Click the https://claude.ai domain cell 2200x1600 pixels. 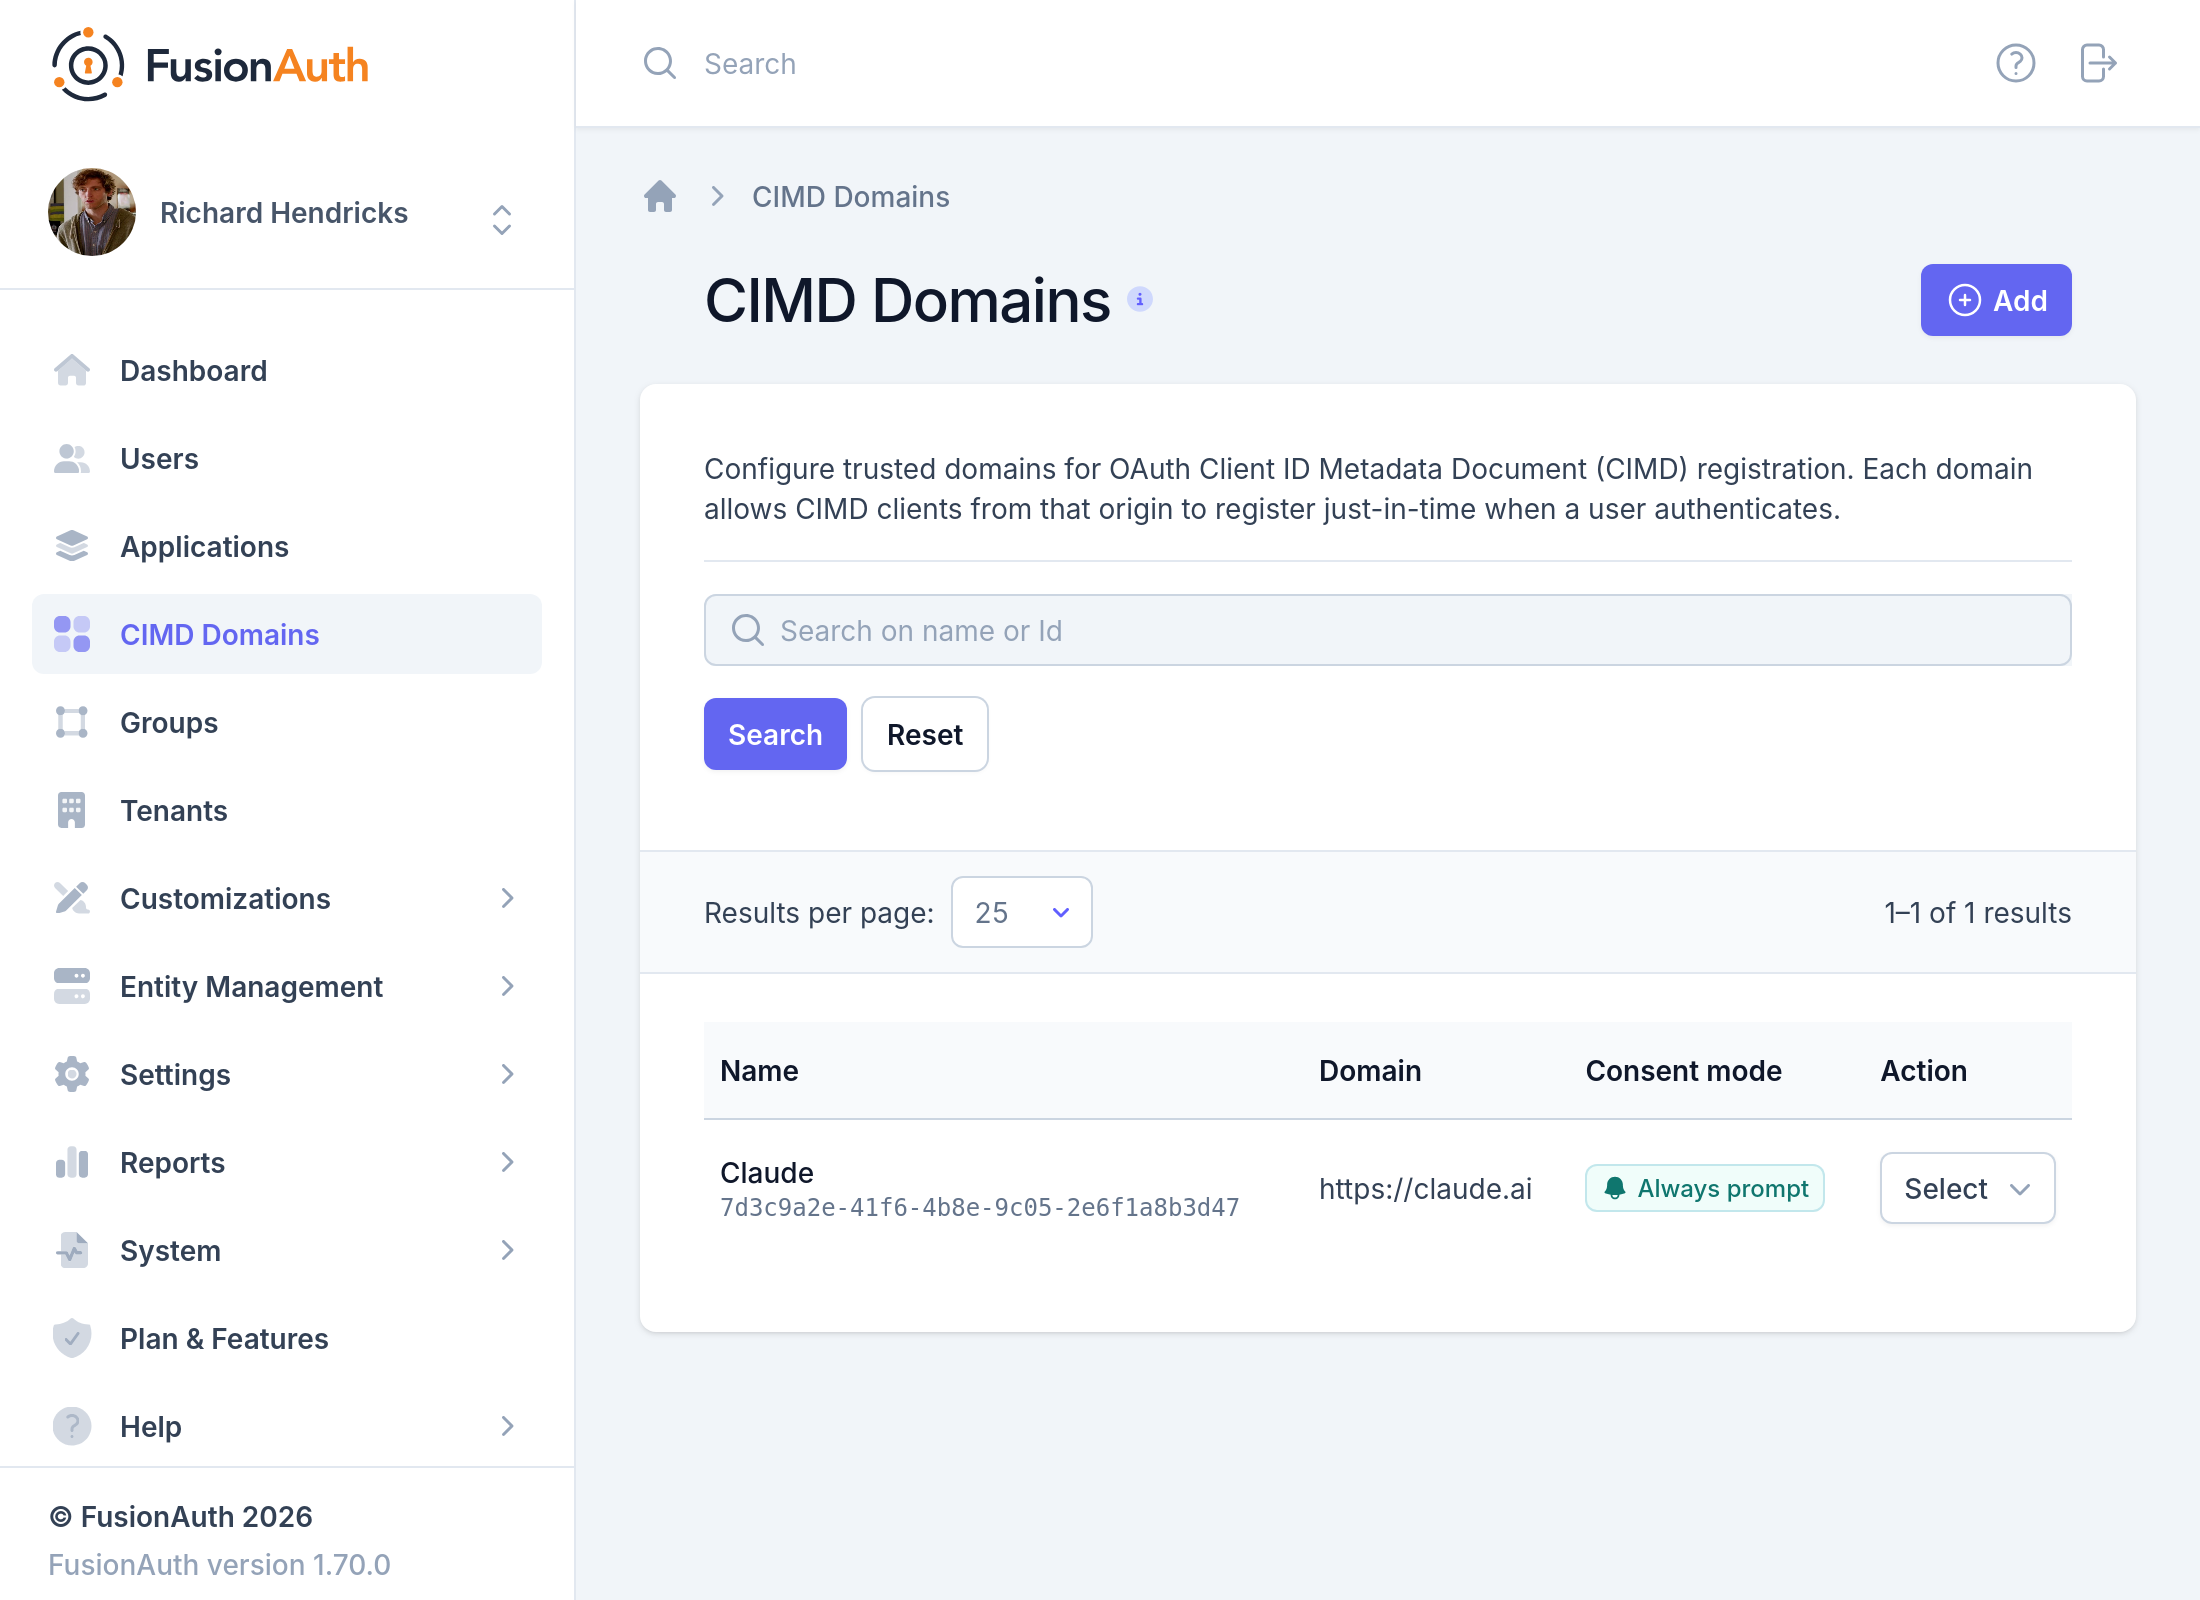pyautogui.click(x=1425, y=1188)
